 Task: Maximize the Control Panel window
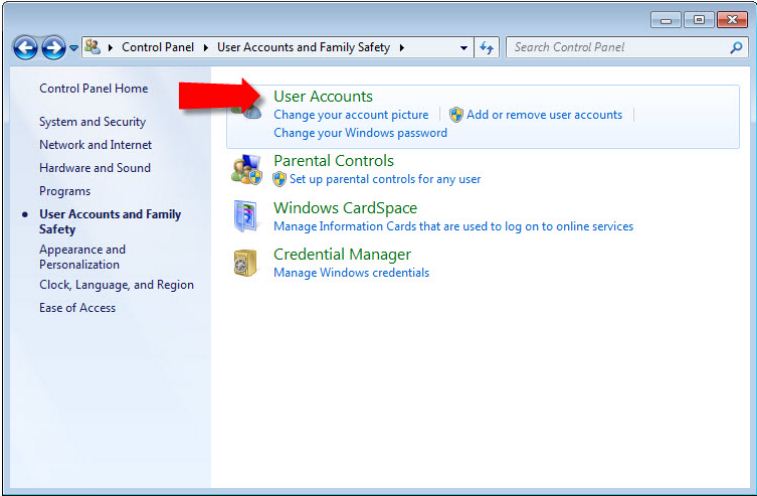(x=699, y=20)
